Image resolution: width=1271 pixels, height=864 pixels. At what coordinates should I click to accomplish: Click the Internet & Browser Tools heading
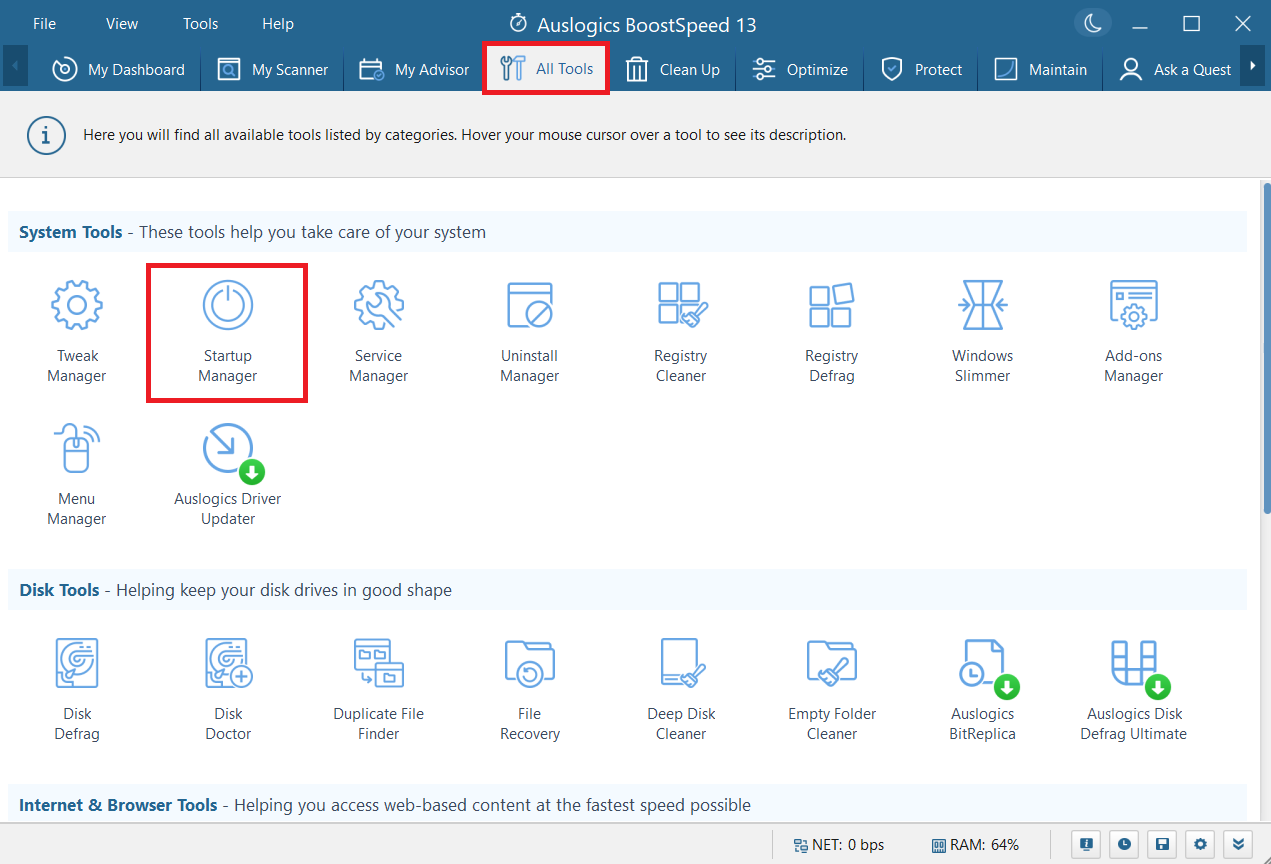(118, 805)
